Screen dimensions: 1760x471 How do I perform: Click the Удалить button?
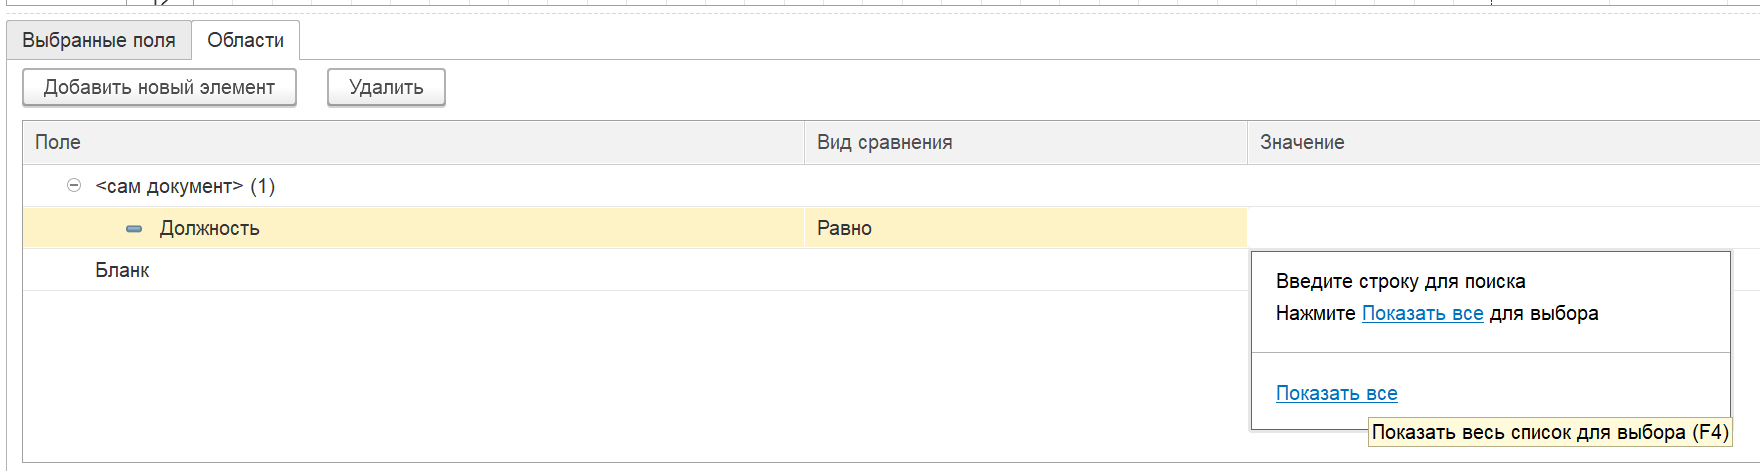(x=386, y=87)
